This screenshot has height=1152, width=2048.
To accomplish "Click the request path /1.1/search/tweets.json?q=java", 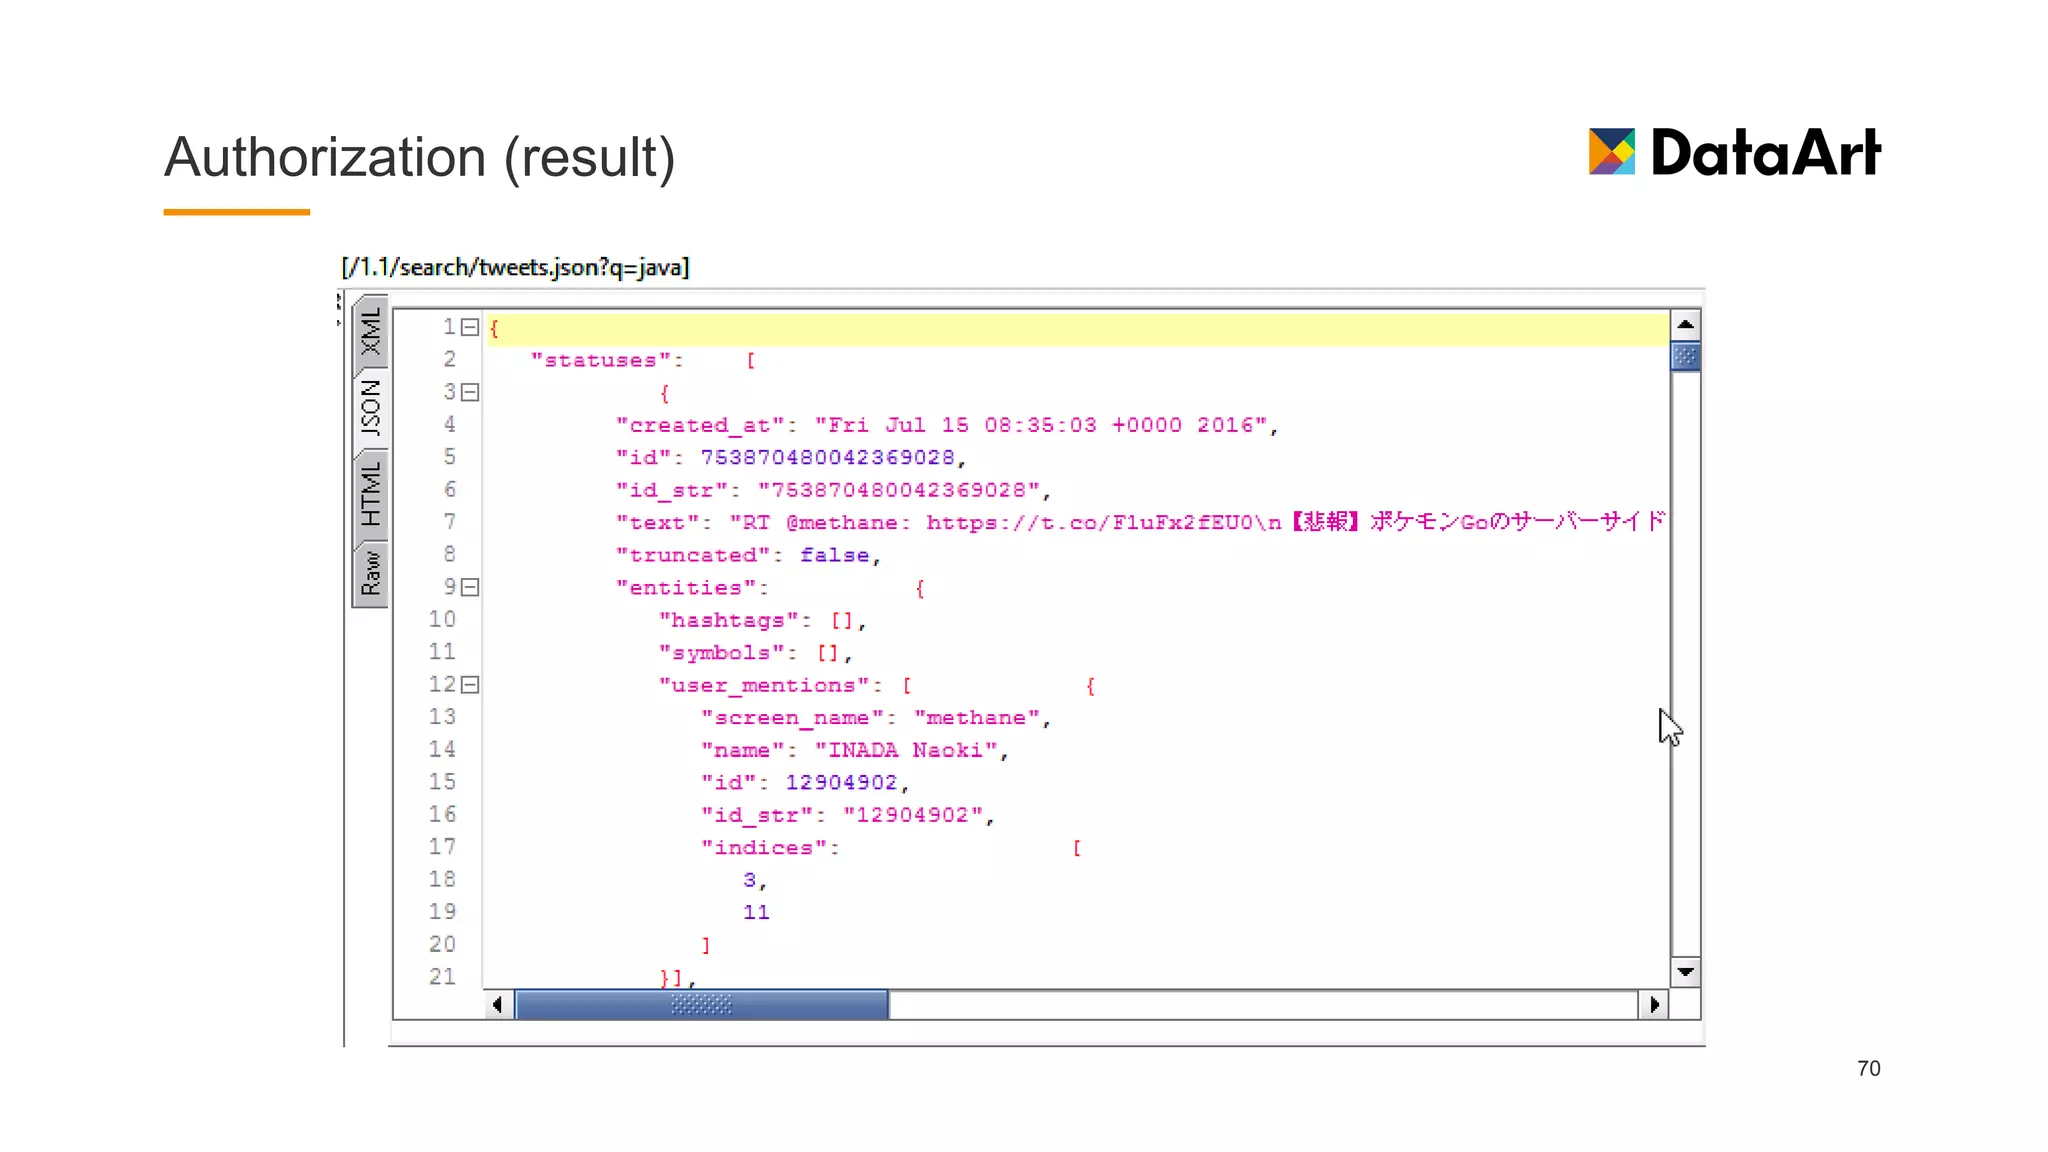I will (x=515, y=268).
